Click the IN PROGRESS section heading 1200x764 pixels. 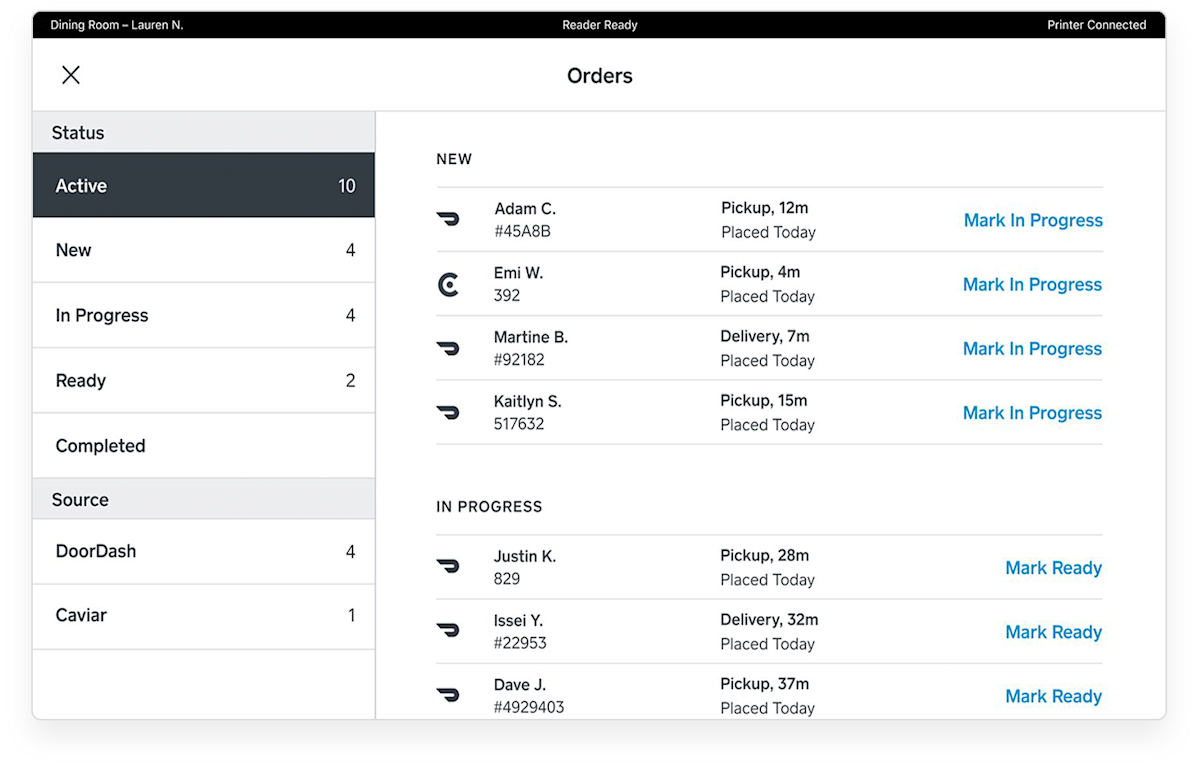[489, 507]
